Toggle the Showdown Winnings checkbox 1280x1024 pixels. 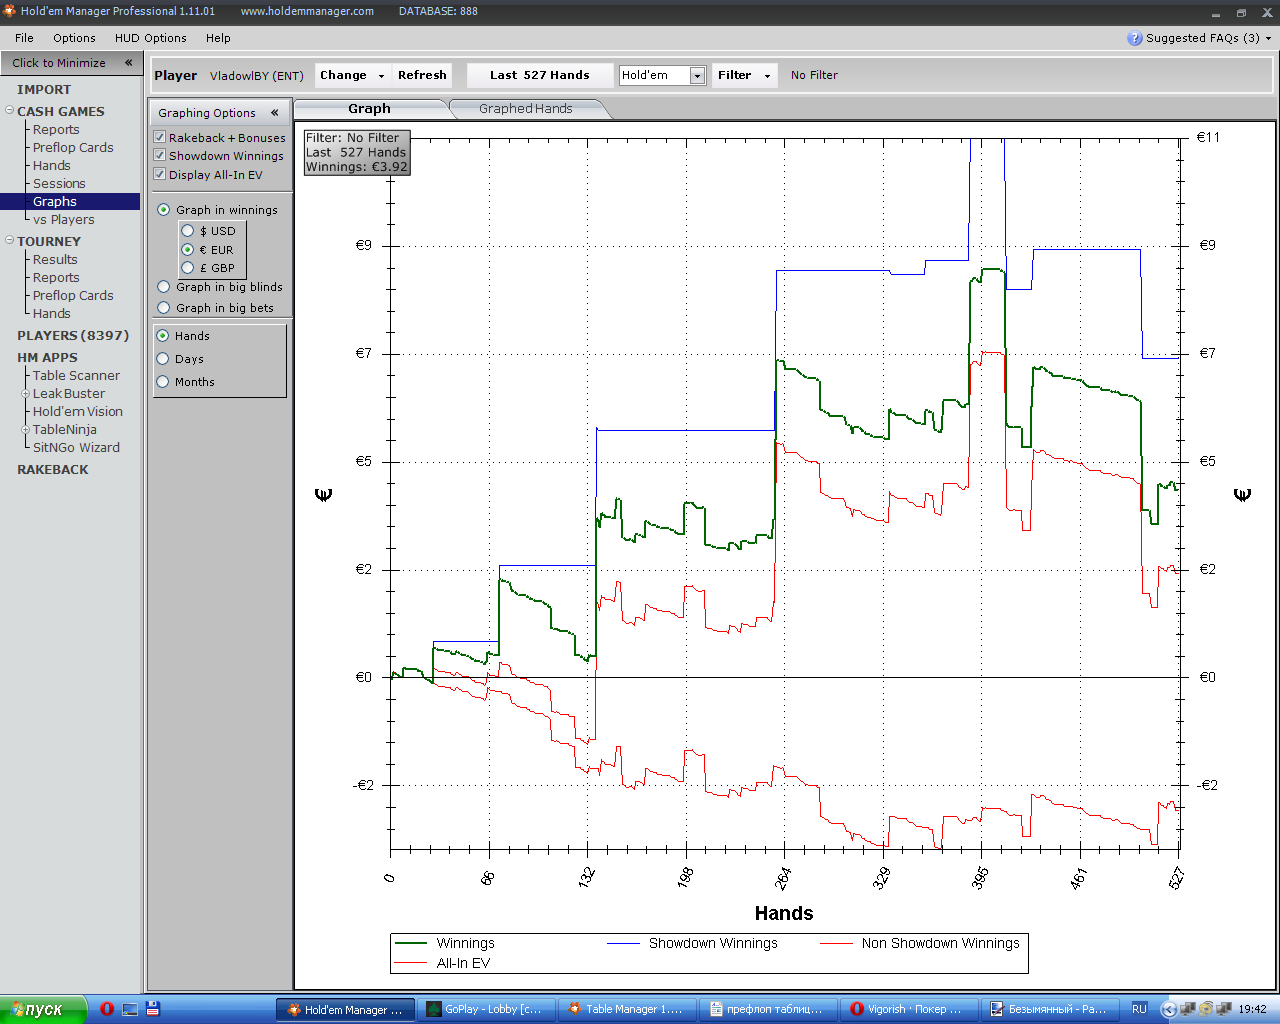pyautogui.click(x=160, y=155)
